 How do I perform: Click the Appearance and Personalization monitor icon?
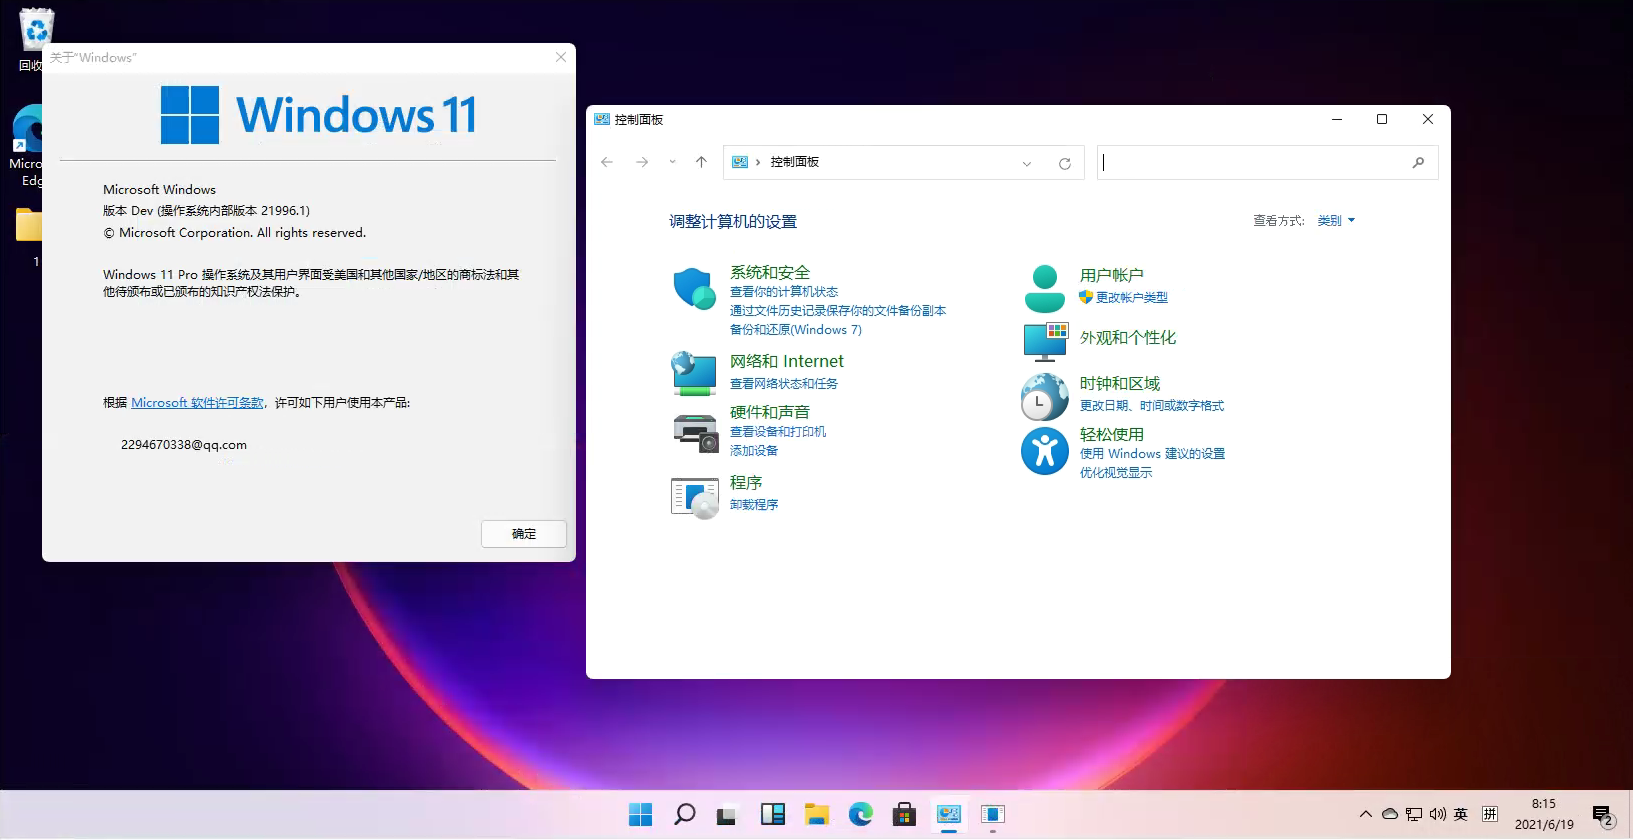coord(1045,341)
